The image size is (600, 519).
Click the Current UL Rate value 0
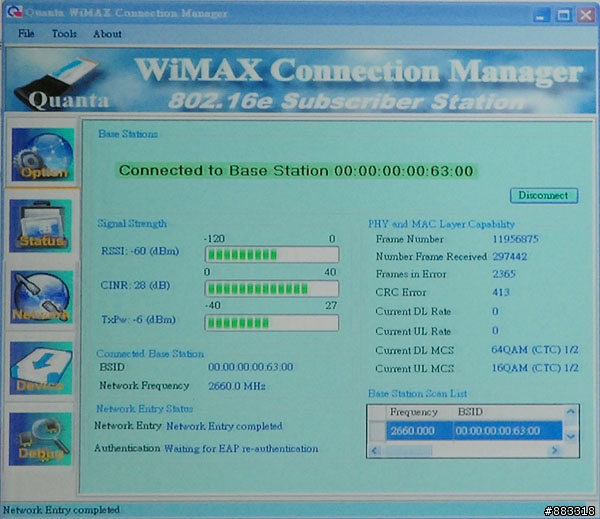(x=496, y=331)
